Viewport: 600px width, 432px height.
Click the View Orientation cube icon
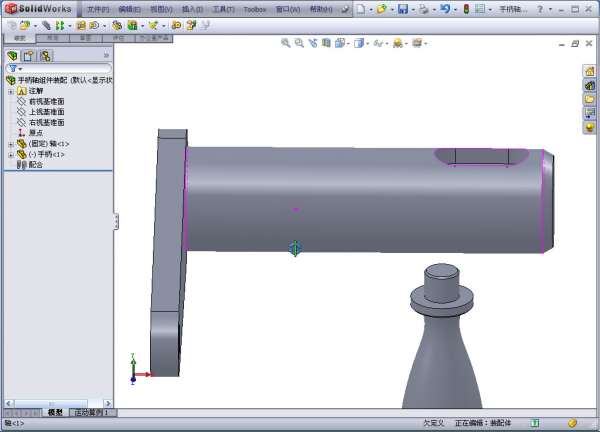[x=339, y=43]
